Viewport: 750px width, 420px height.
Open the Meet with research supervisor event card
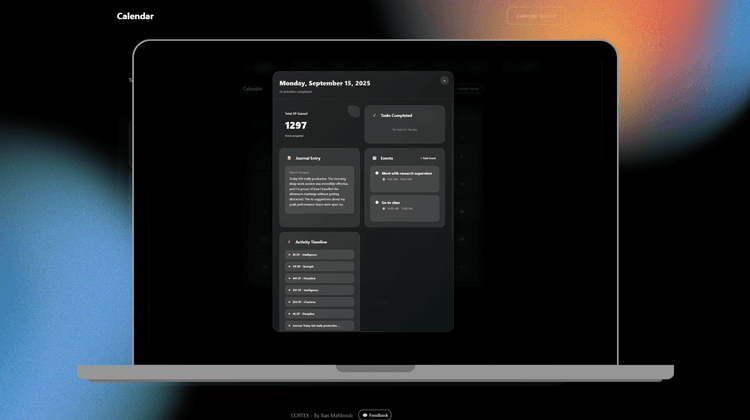coord(405,176)
